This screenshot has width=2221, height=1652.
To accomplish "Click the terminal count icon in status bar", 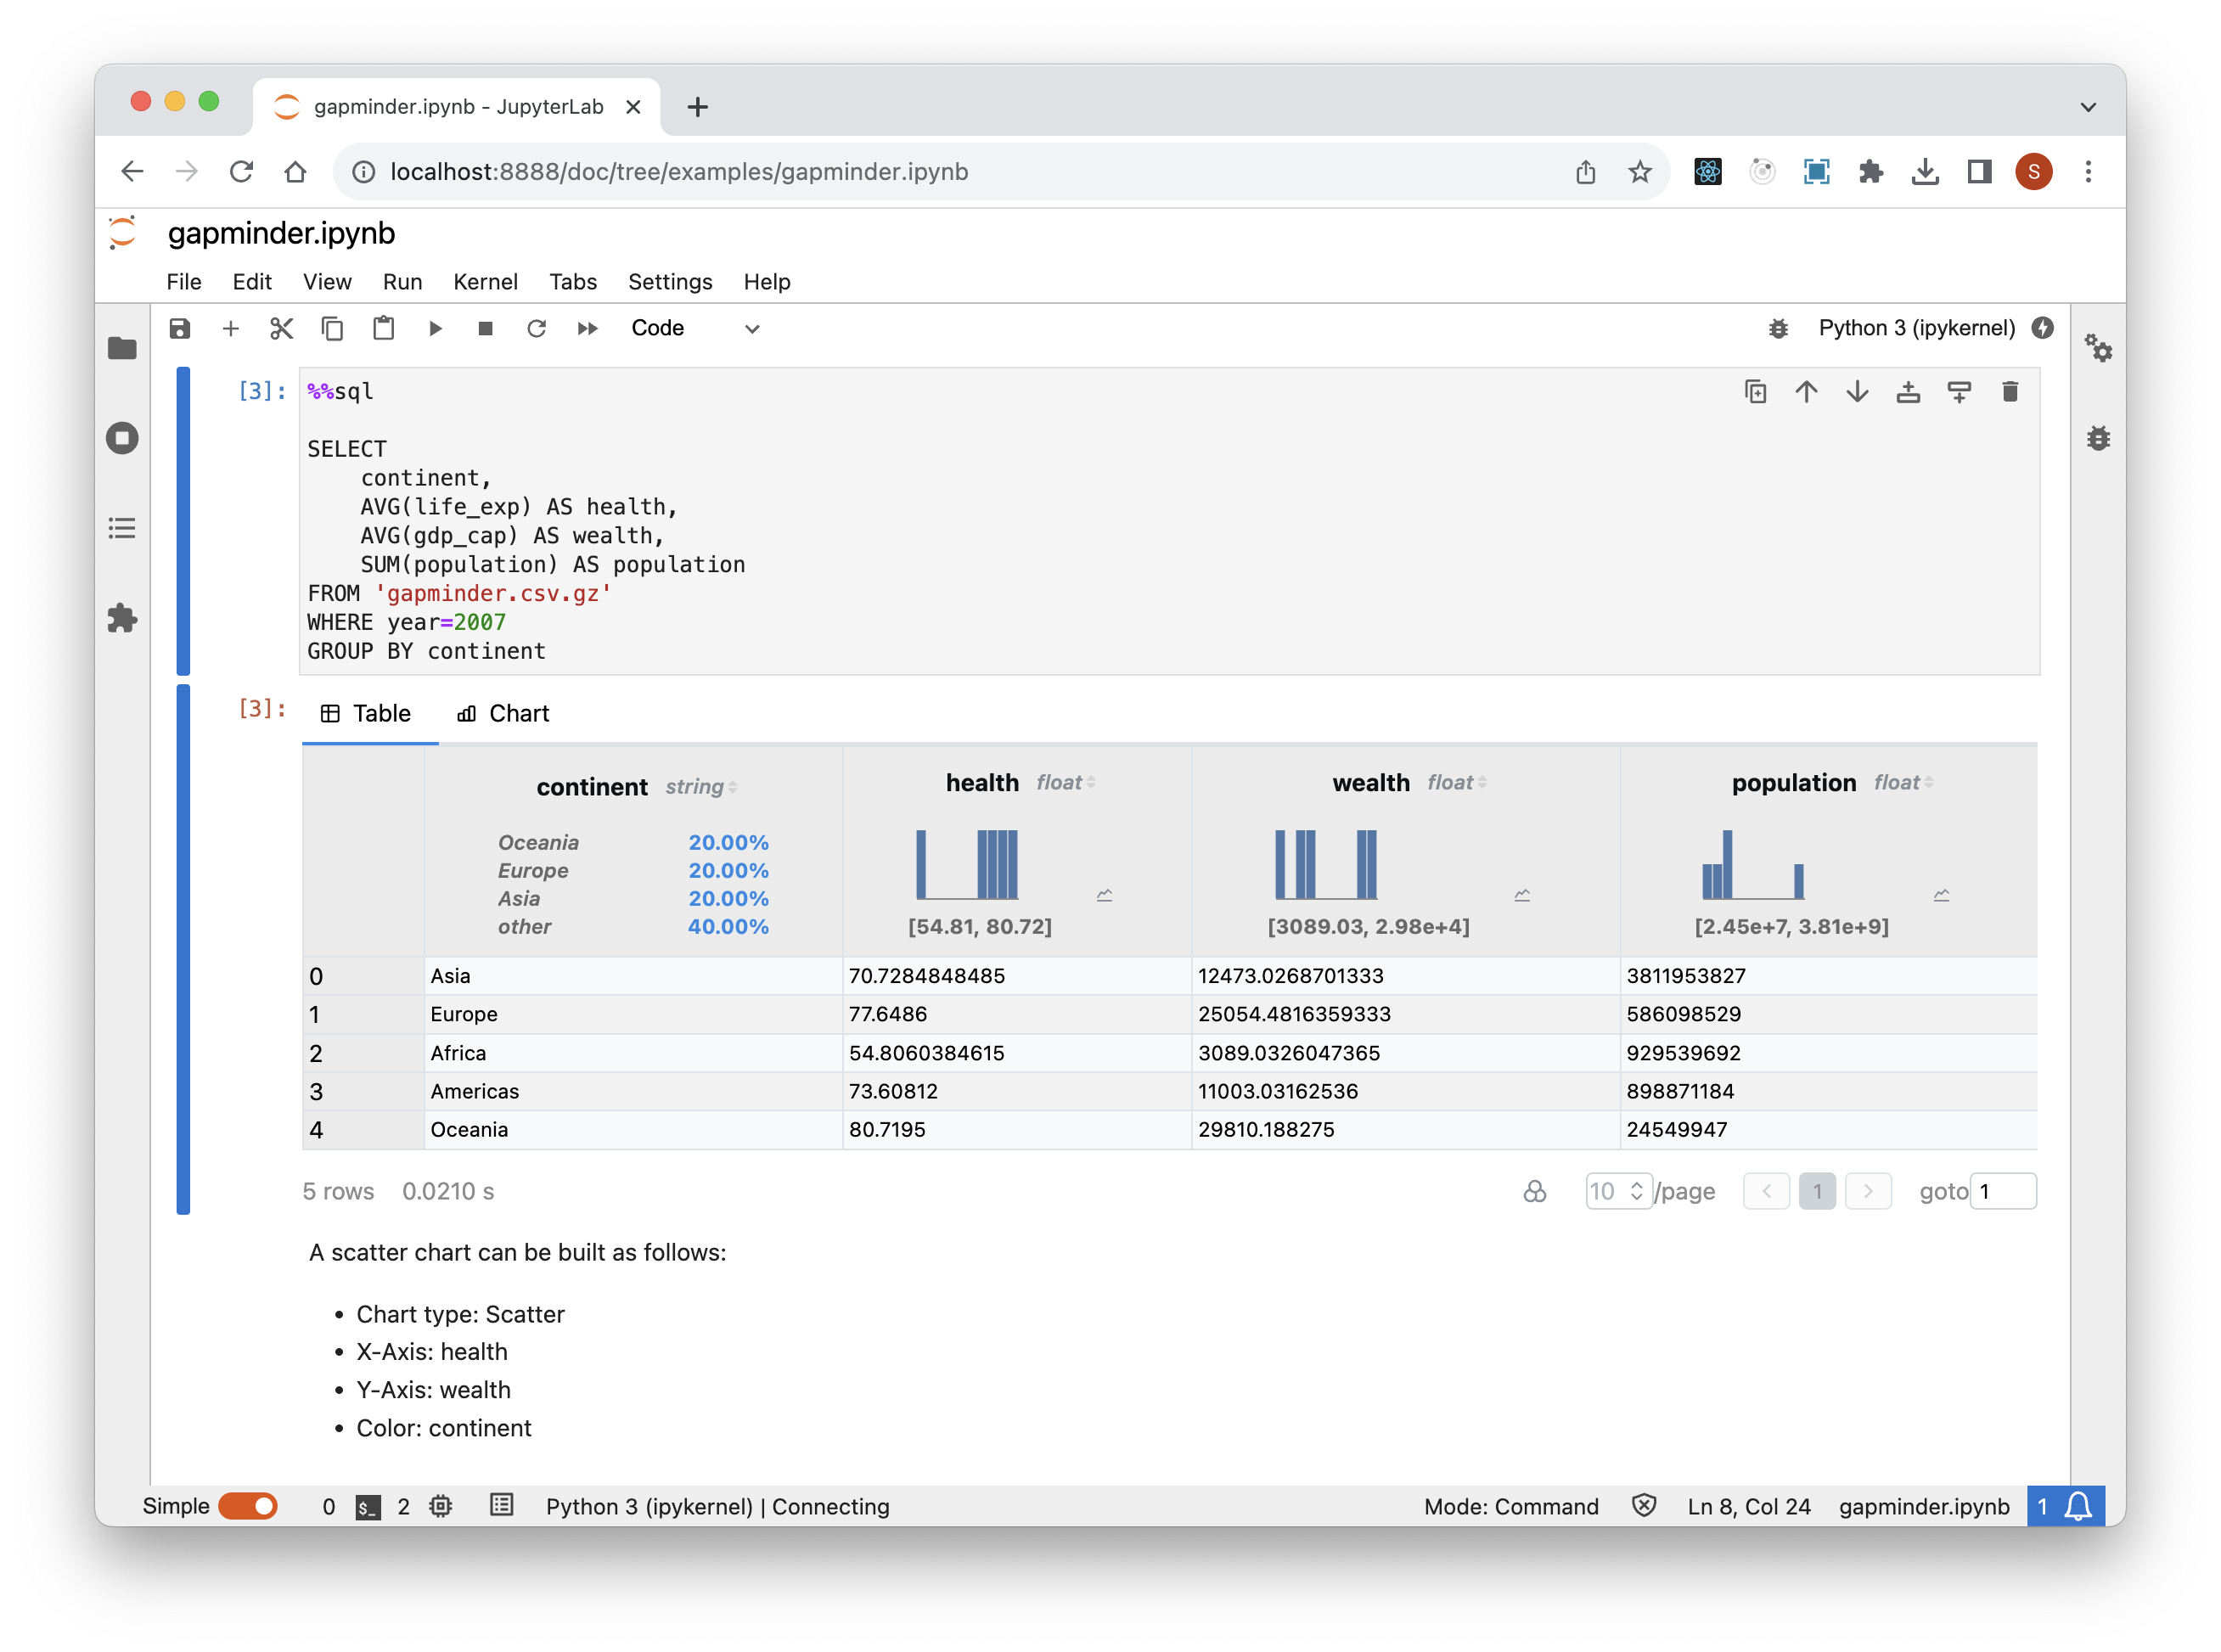I will (x=368, y=1507).
